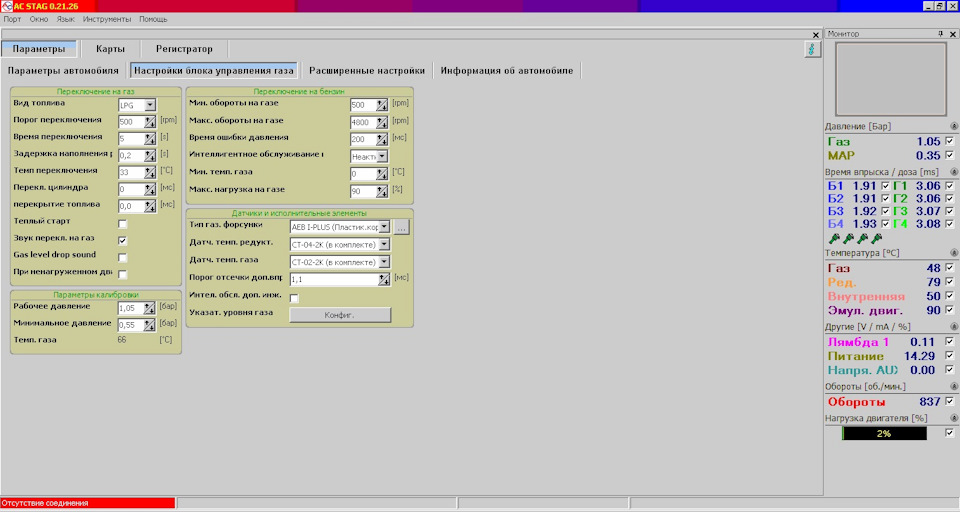The width and height of the screenshot is (960, 512).
Task: Open Расширенные настройки sub-tab
Action: point(367,70)
